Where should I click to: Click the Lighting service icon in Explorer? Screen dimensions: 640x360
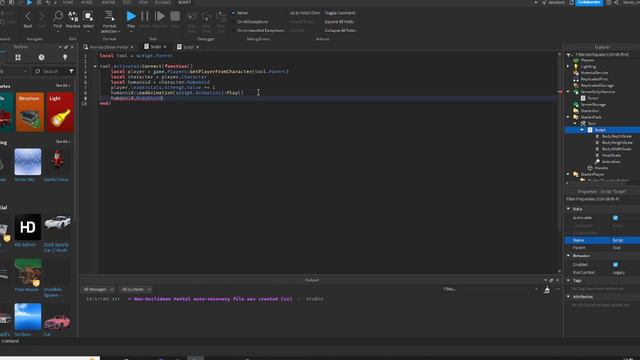pos(576,67)
